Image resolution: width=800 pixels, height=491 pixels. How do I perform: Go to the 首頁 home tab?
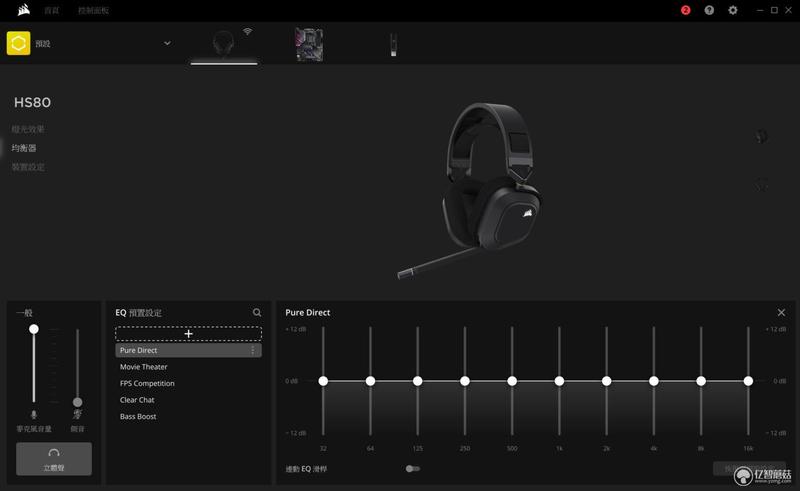(x=52, y=10)
